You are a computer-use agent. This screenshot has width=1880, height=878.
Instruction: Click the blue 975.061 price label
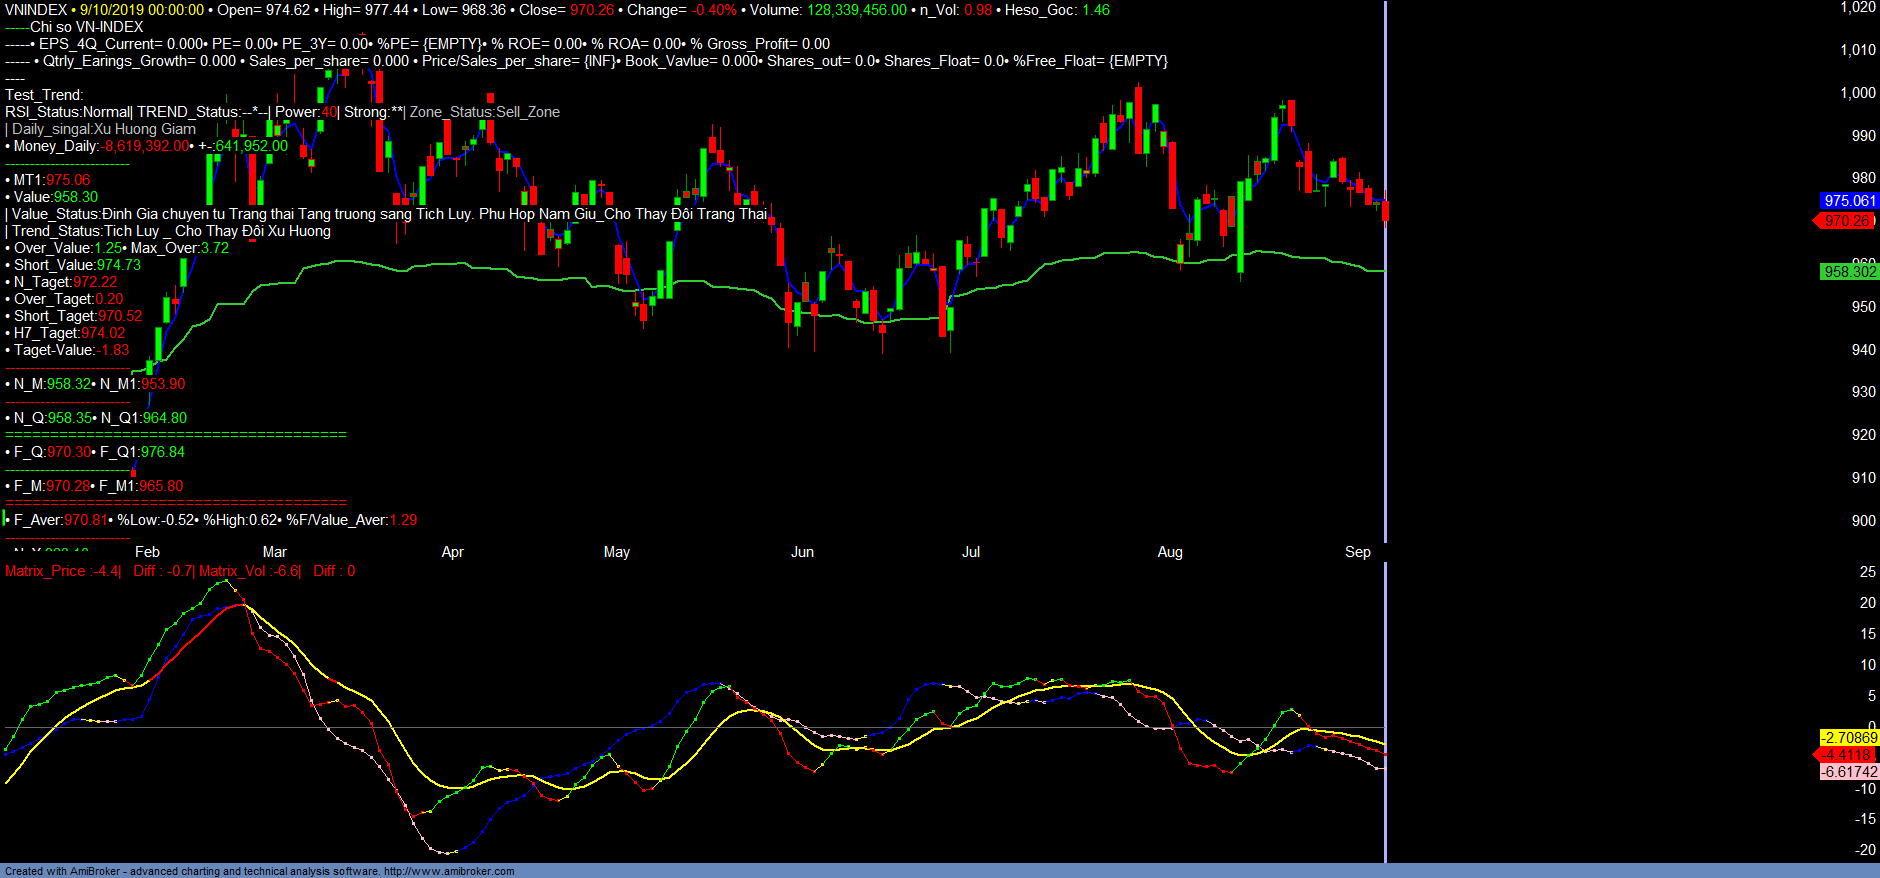click(1849, 201)
